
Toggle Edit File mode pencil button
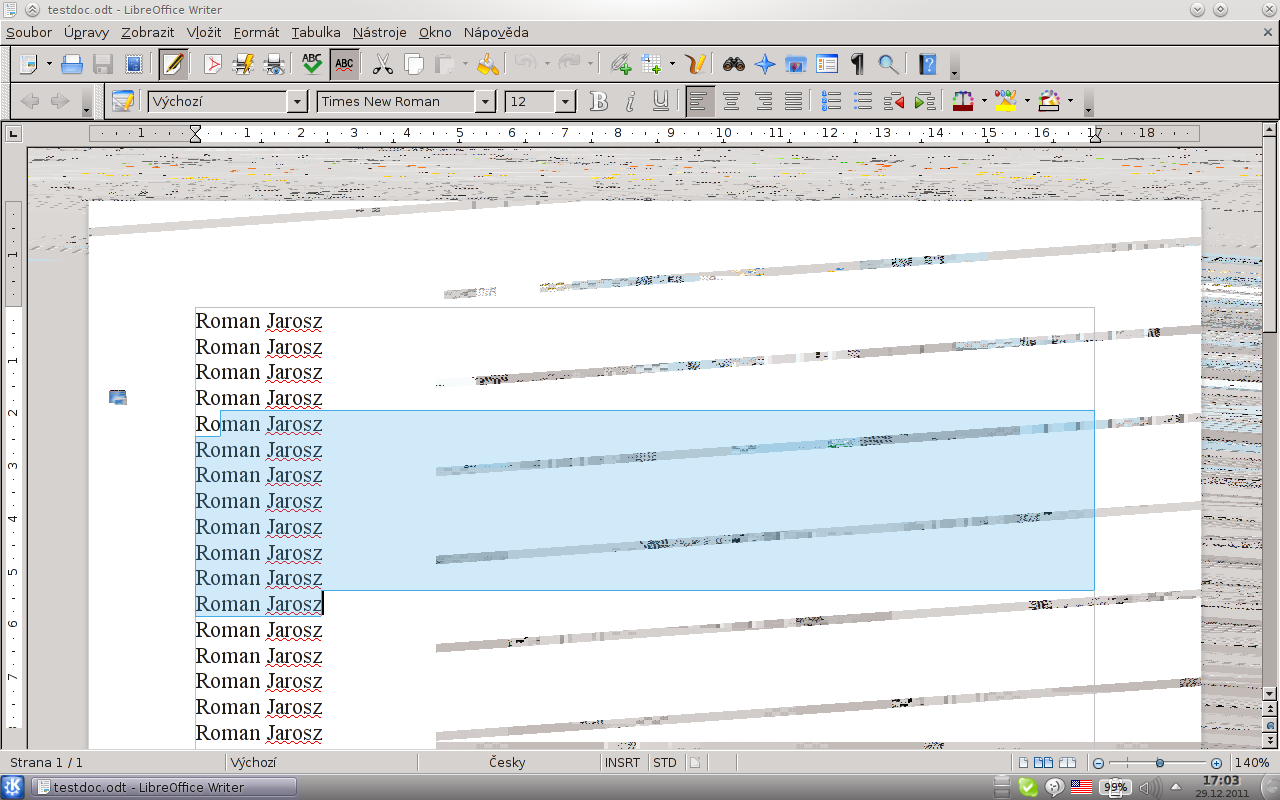[x=173, y=65]
